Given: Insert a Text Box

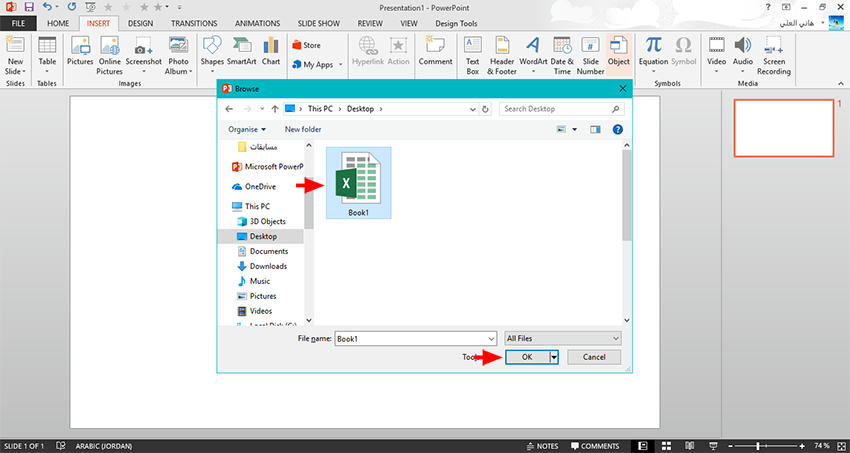Looking at the screenshot, I should pyautogui.click(x=473, y=56).
